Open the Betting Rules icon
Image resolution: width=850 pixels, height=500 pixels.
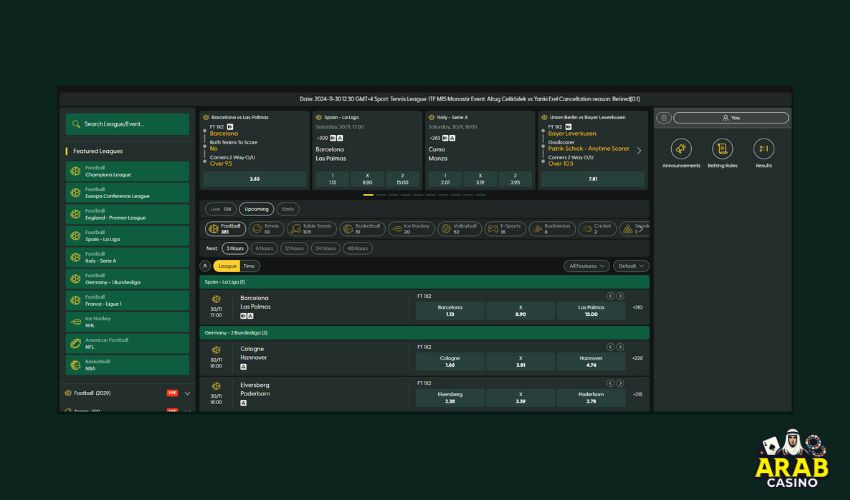point(722,149)
